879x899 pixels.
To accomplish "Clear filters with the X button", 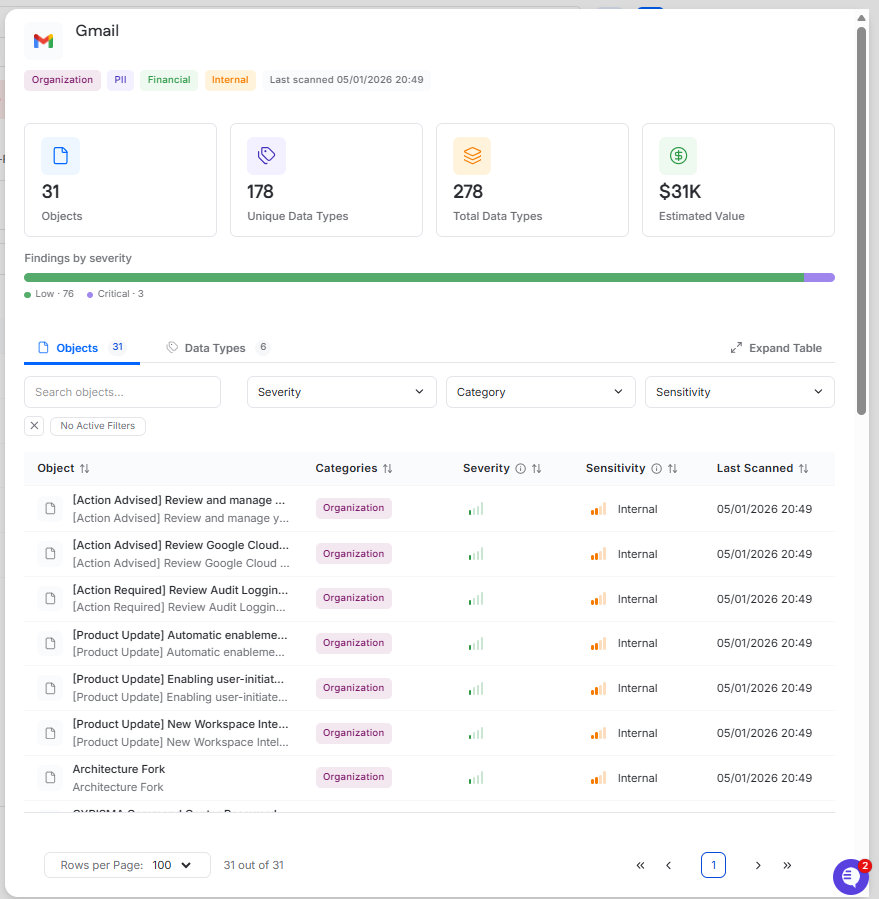I will (34, 426).
